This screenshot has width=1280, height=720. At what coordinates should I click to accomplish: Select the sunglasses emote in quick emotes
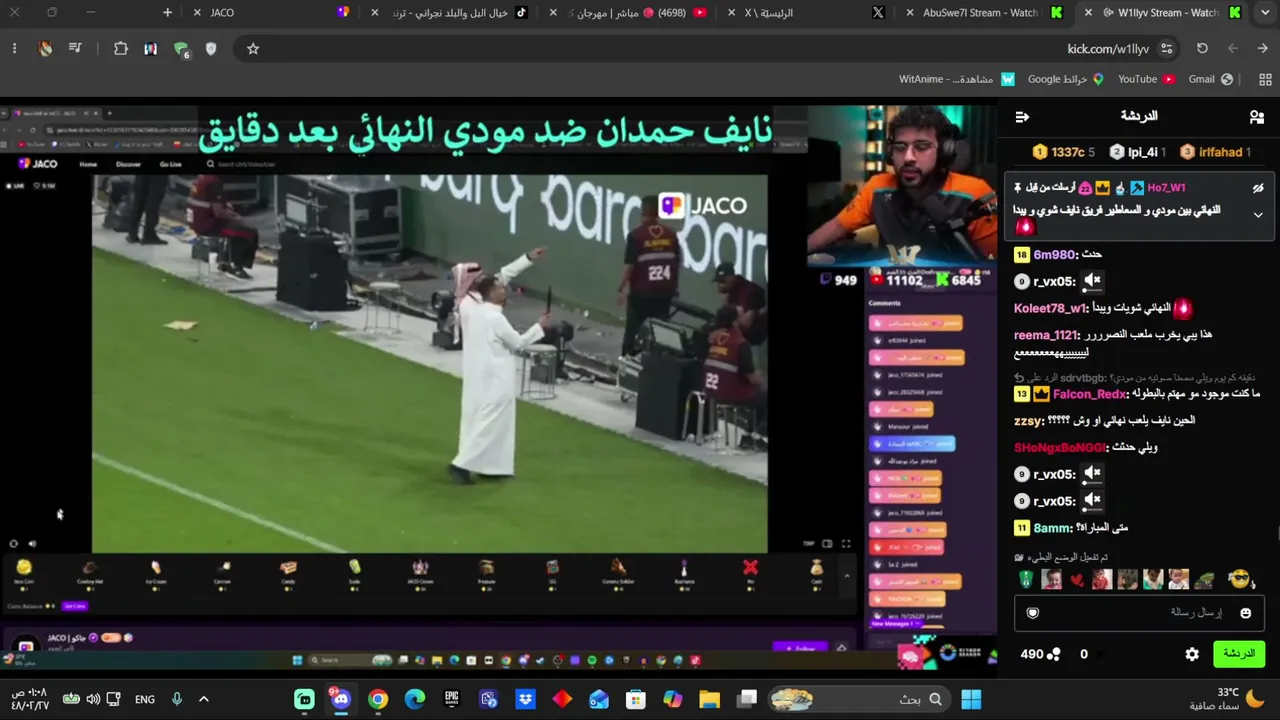(1241, 579)
